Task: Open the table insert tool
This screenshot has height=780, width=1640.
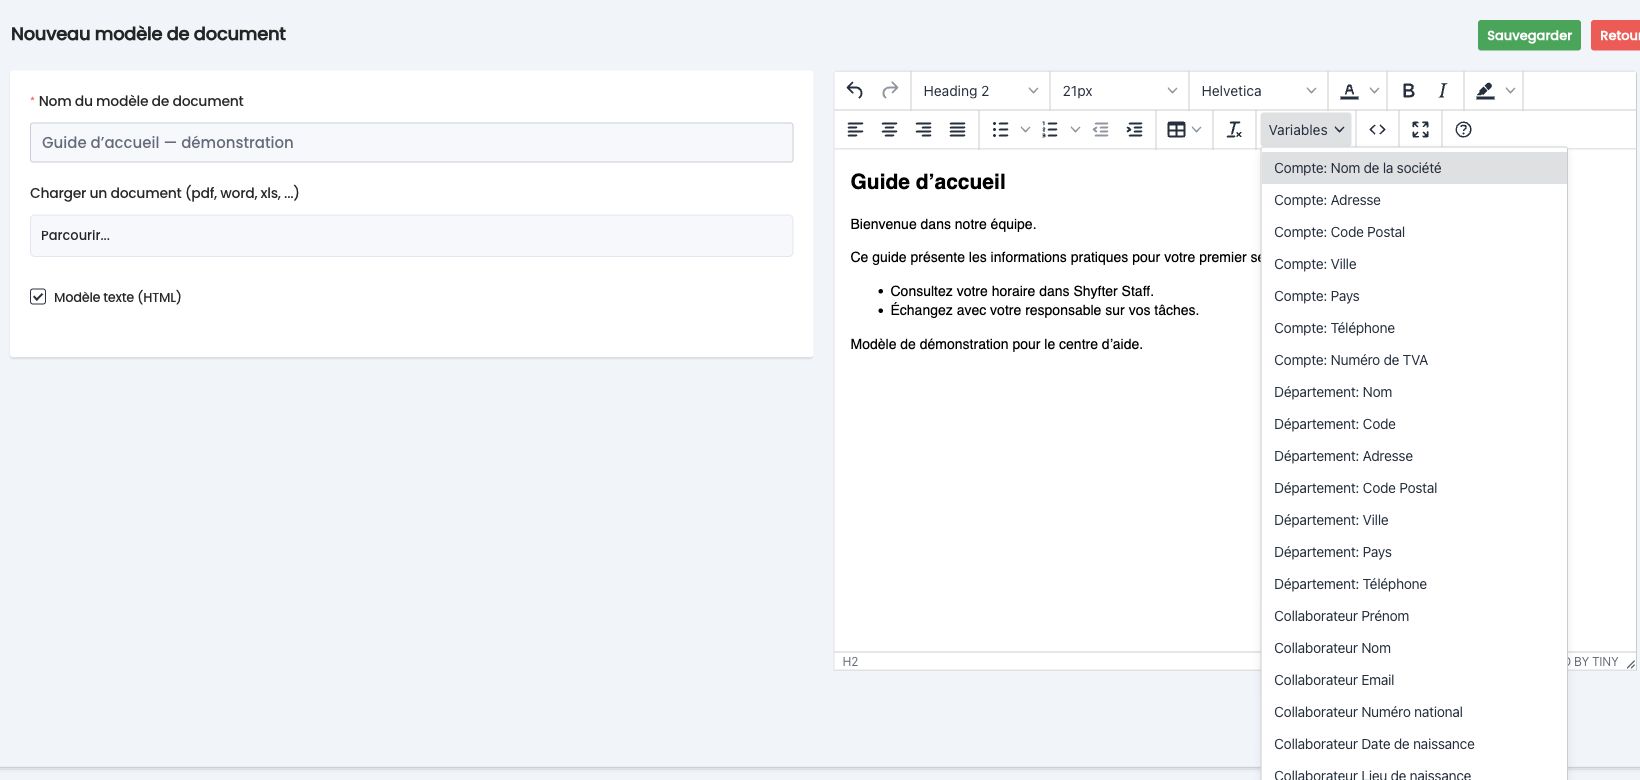Action: click(x=1177, y=130)
